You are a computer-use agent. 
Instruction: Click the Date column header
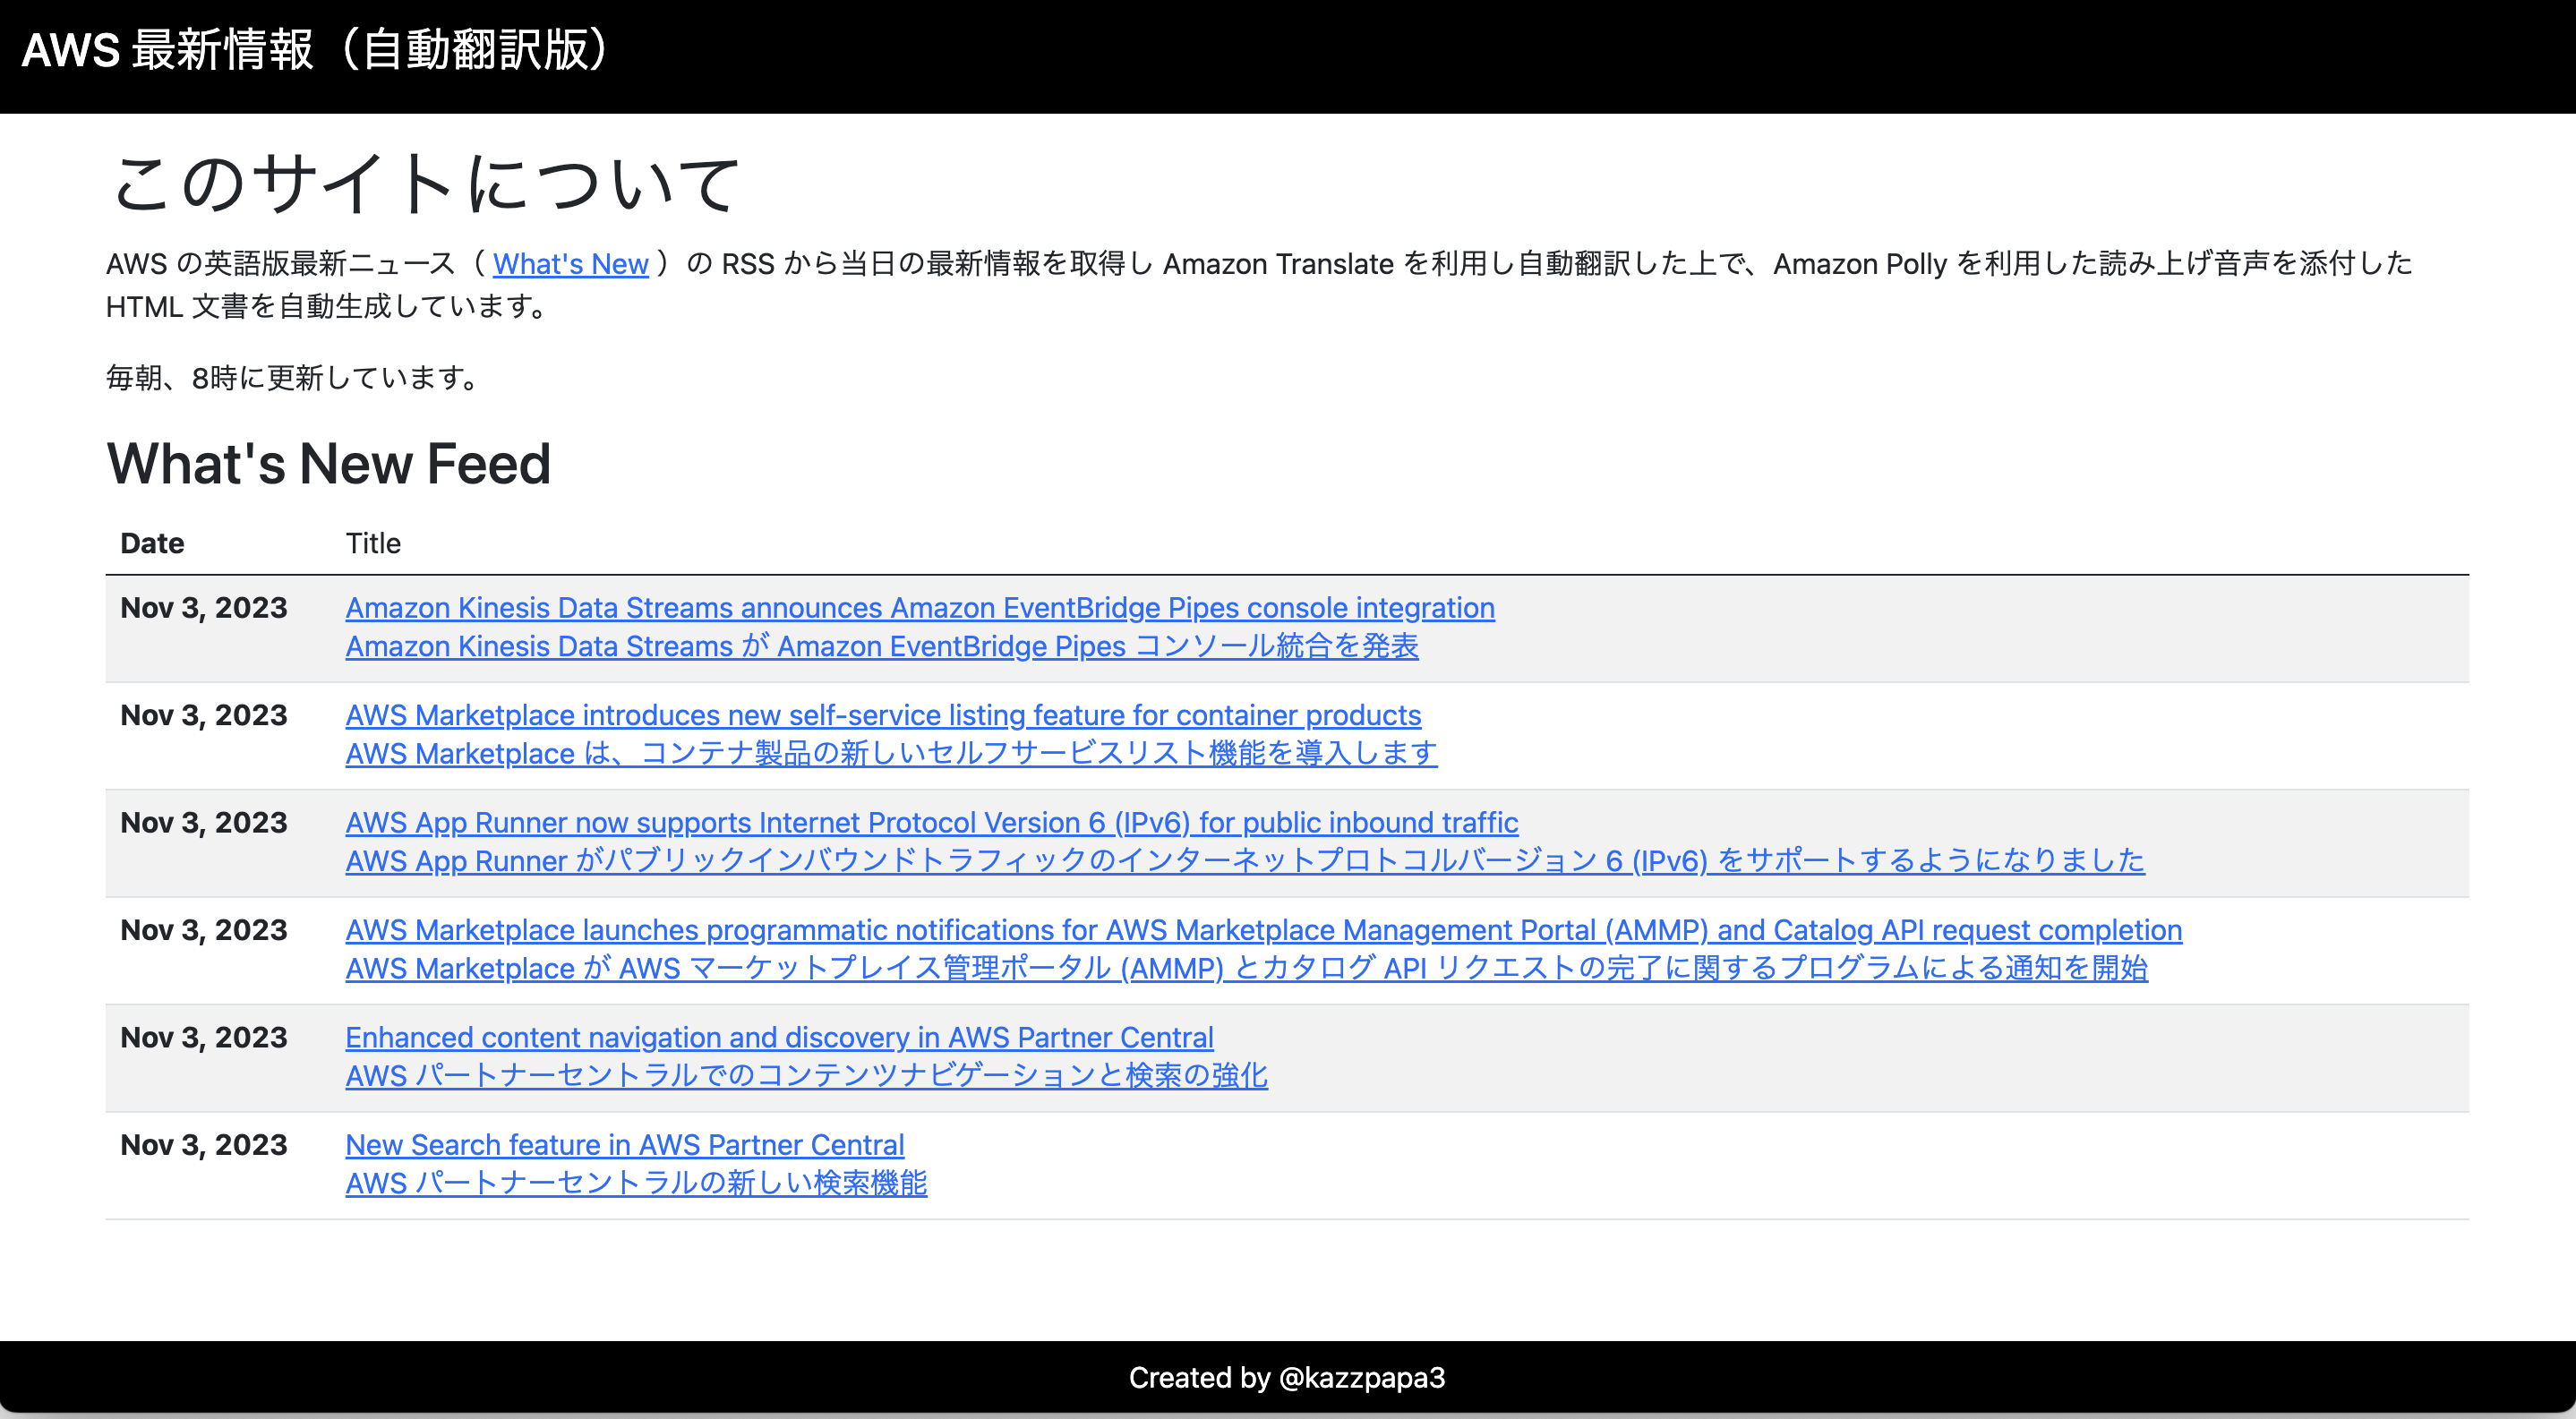pyautogui.click(x=152, y=543)
